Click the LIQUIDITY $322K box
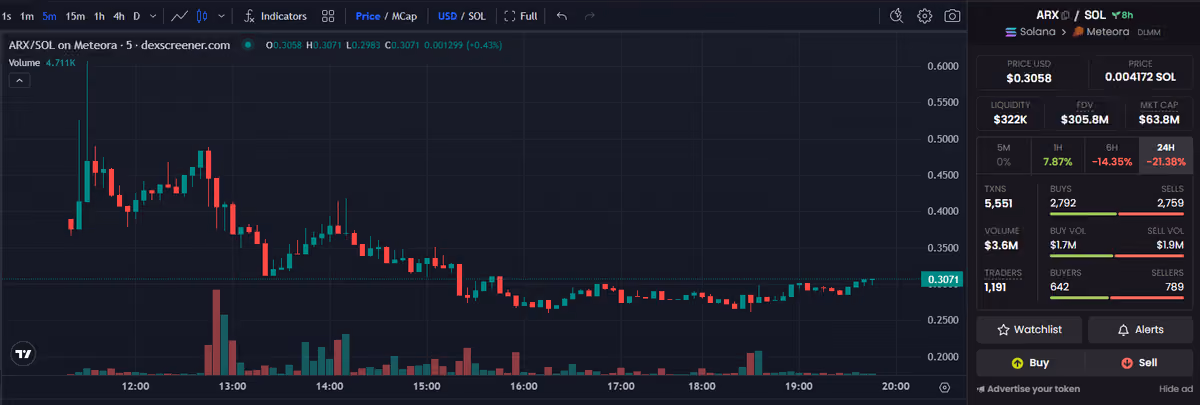The width and height of the screenshot is (1200, 405). [1010, 113]
